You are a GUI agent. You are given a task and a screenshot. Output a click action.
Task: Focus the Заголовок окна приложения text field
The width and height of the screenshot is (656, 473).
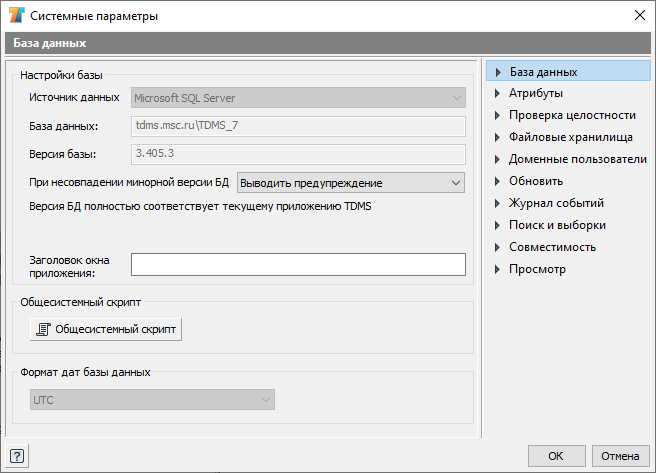coord(298,264)
